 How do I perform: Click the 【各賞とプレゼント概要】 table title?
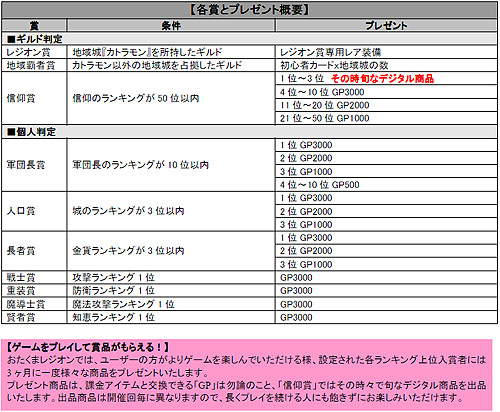pyautogui.click(x=249, y=10)
